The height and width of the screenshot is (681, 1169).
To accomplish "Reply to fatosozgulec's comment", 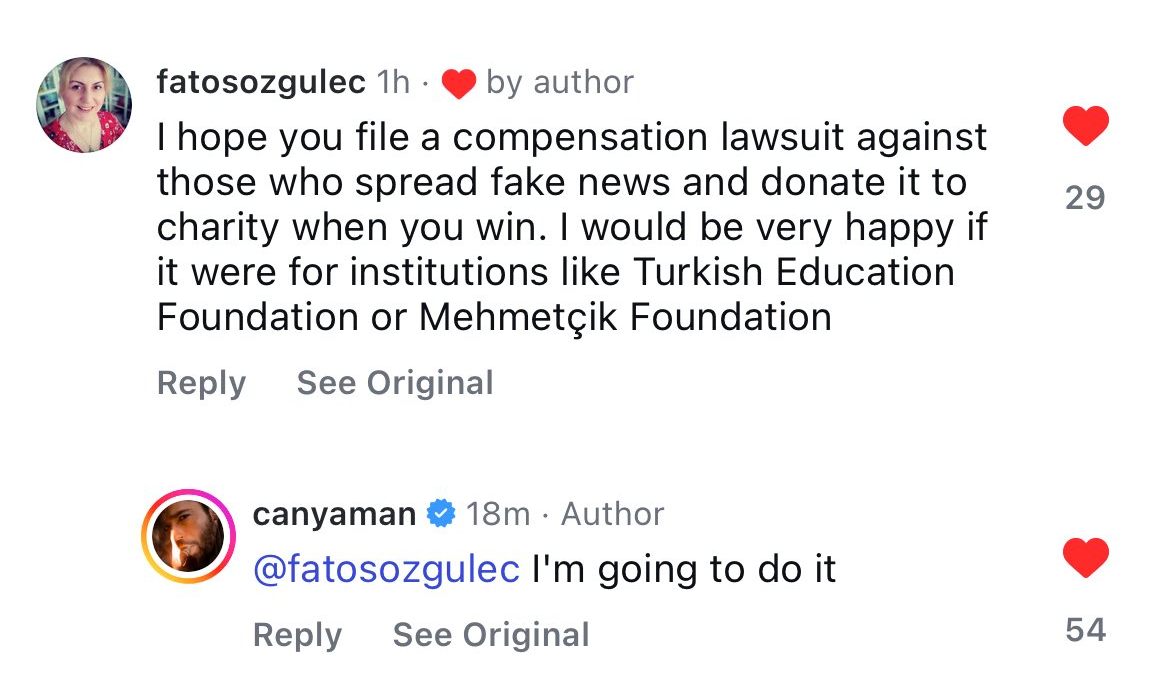I will coord(201,383).
